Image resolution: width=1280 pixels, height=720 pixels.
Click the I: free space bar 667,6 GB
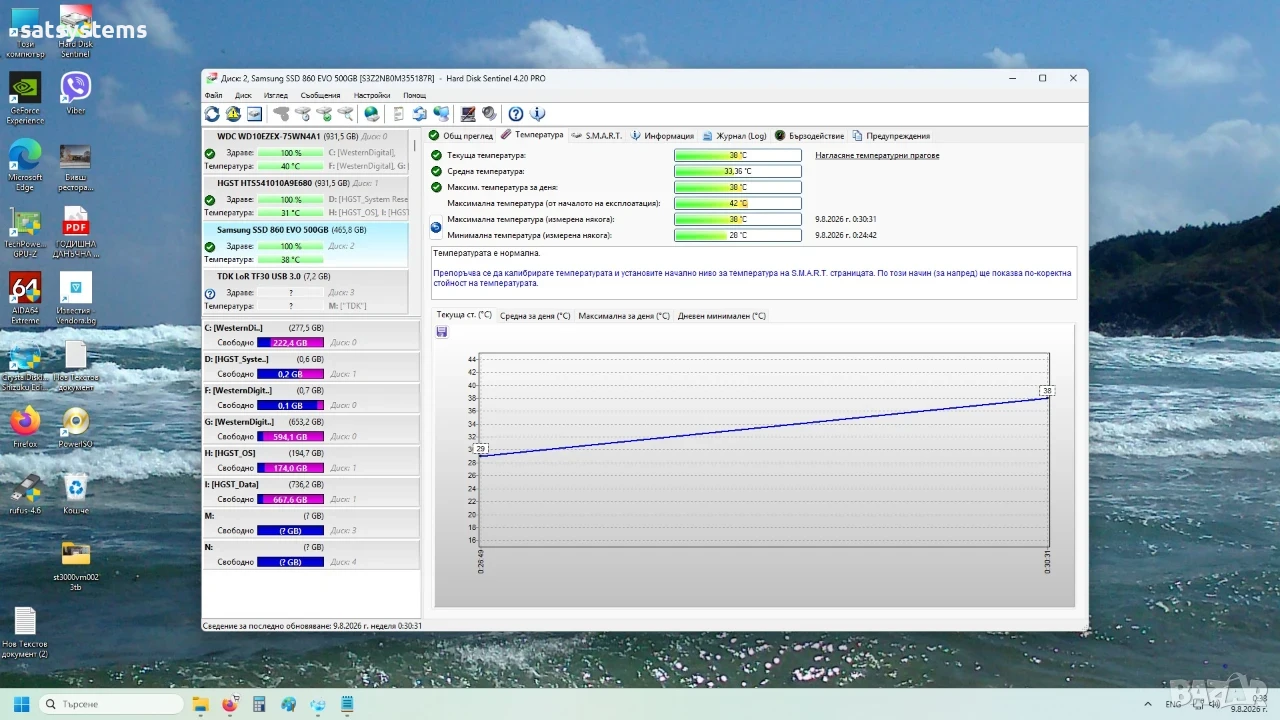290,499
